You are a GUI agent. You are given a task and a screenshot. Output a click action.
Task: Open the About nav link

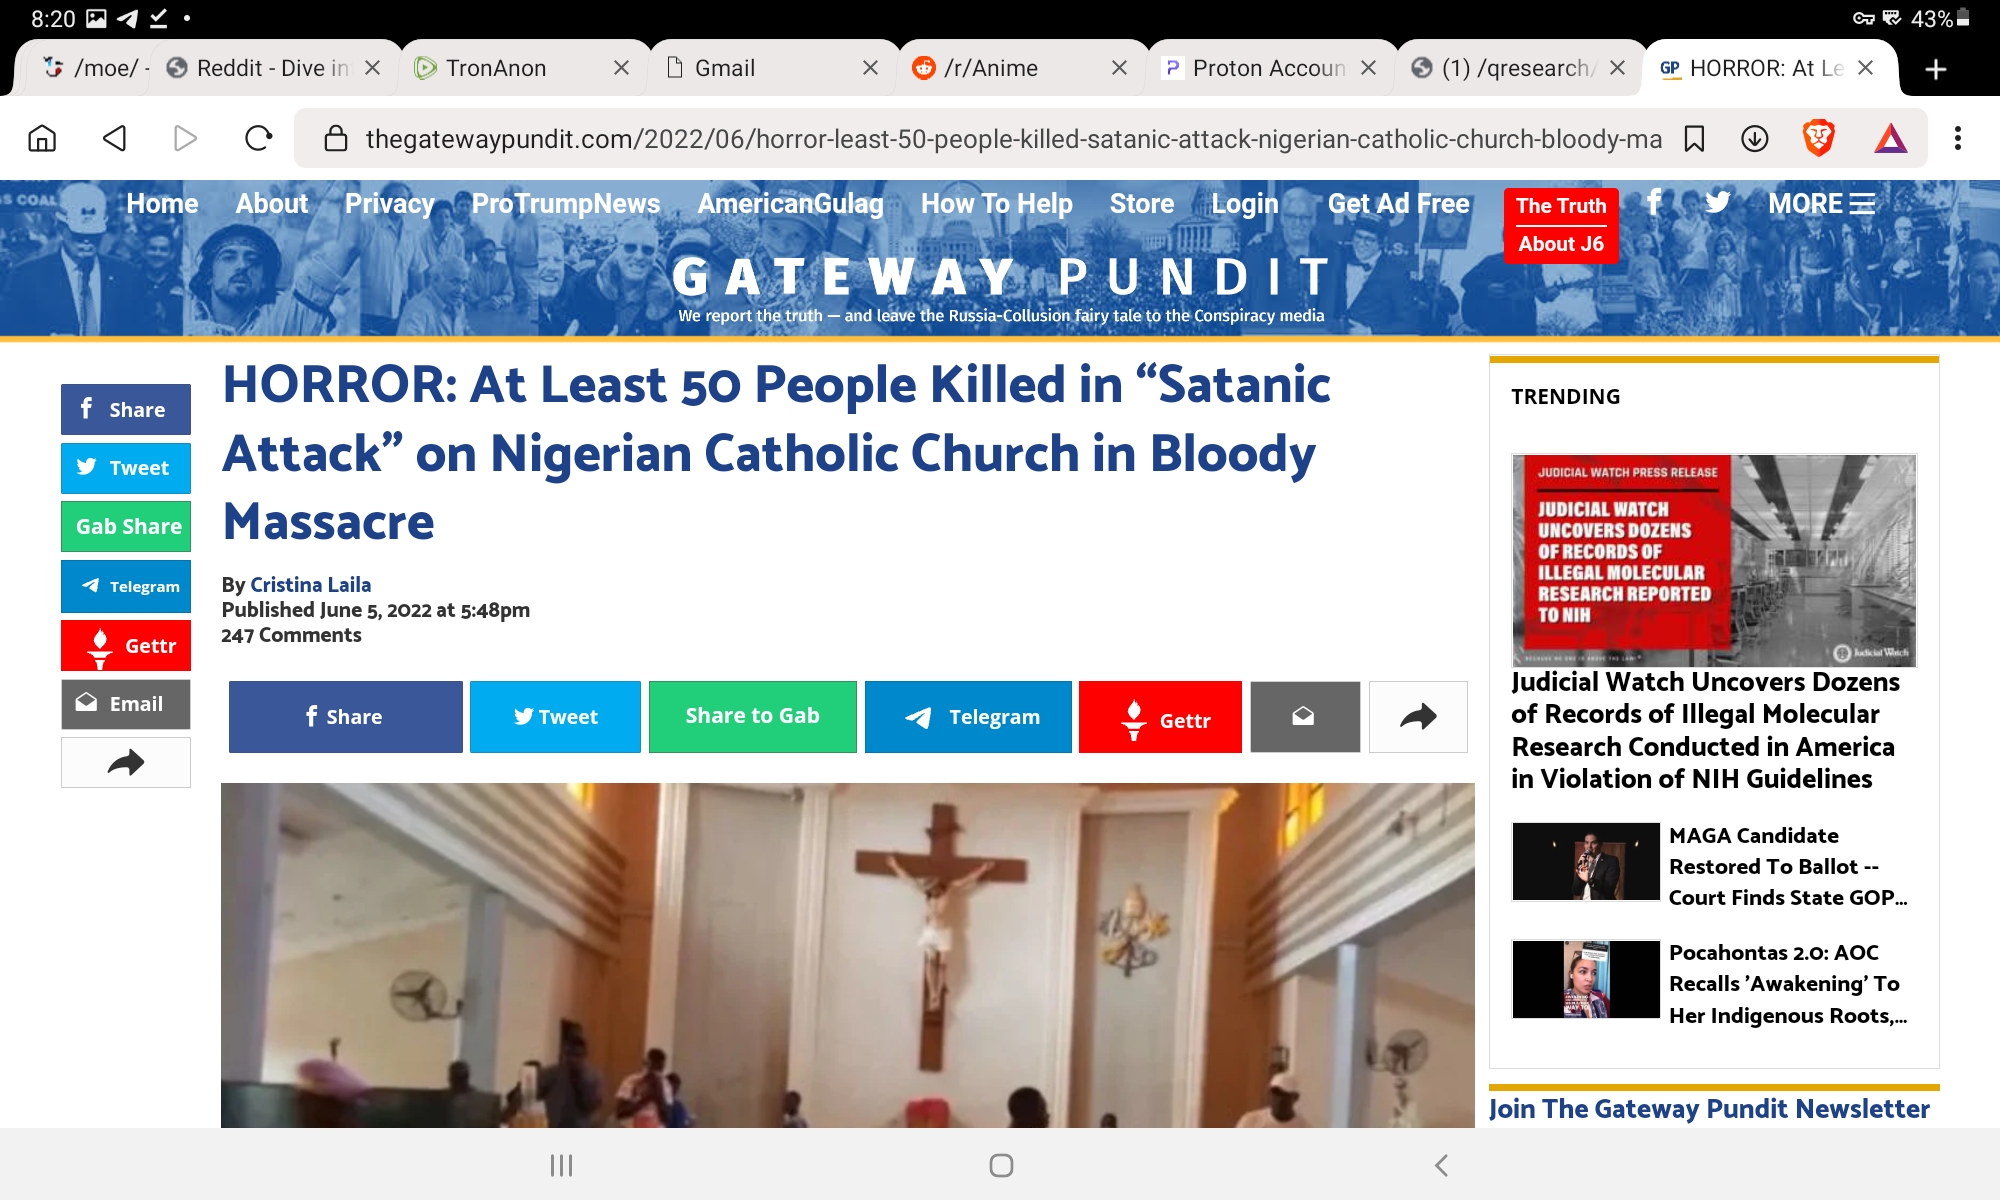pyautogui.click(x=271, y=204)
